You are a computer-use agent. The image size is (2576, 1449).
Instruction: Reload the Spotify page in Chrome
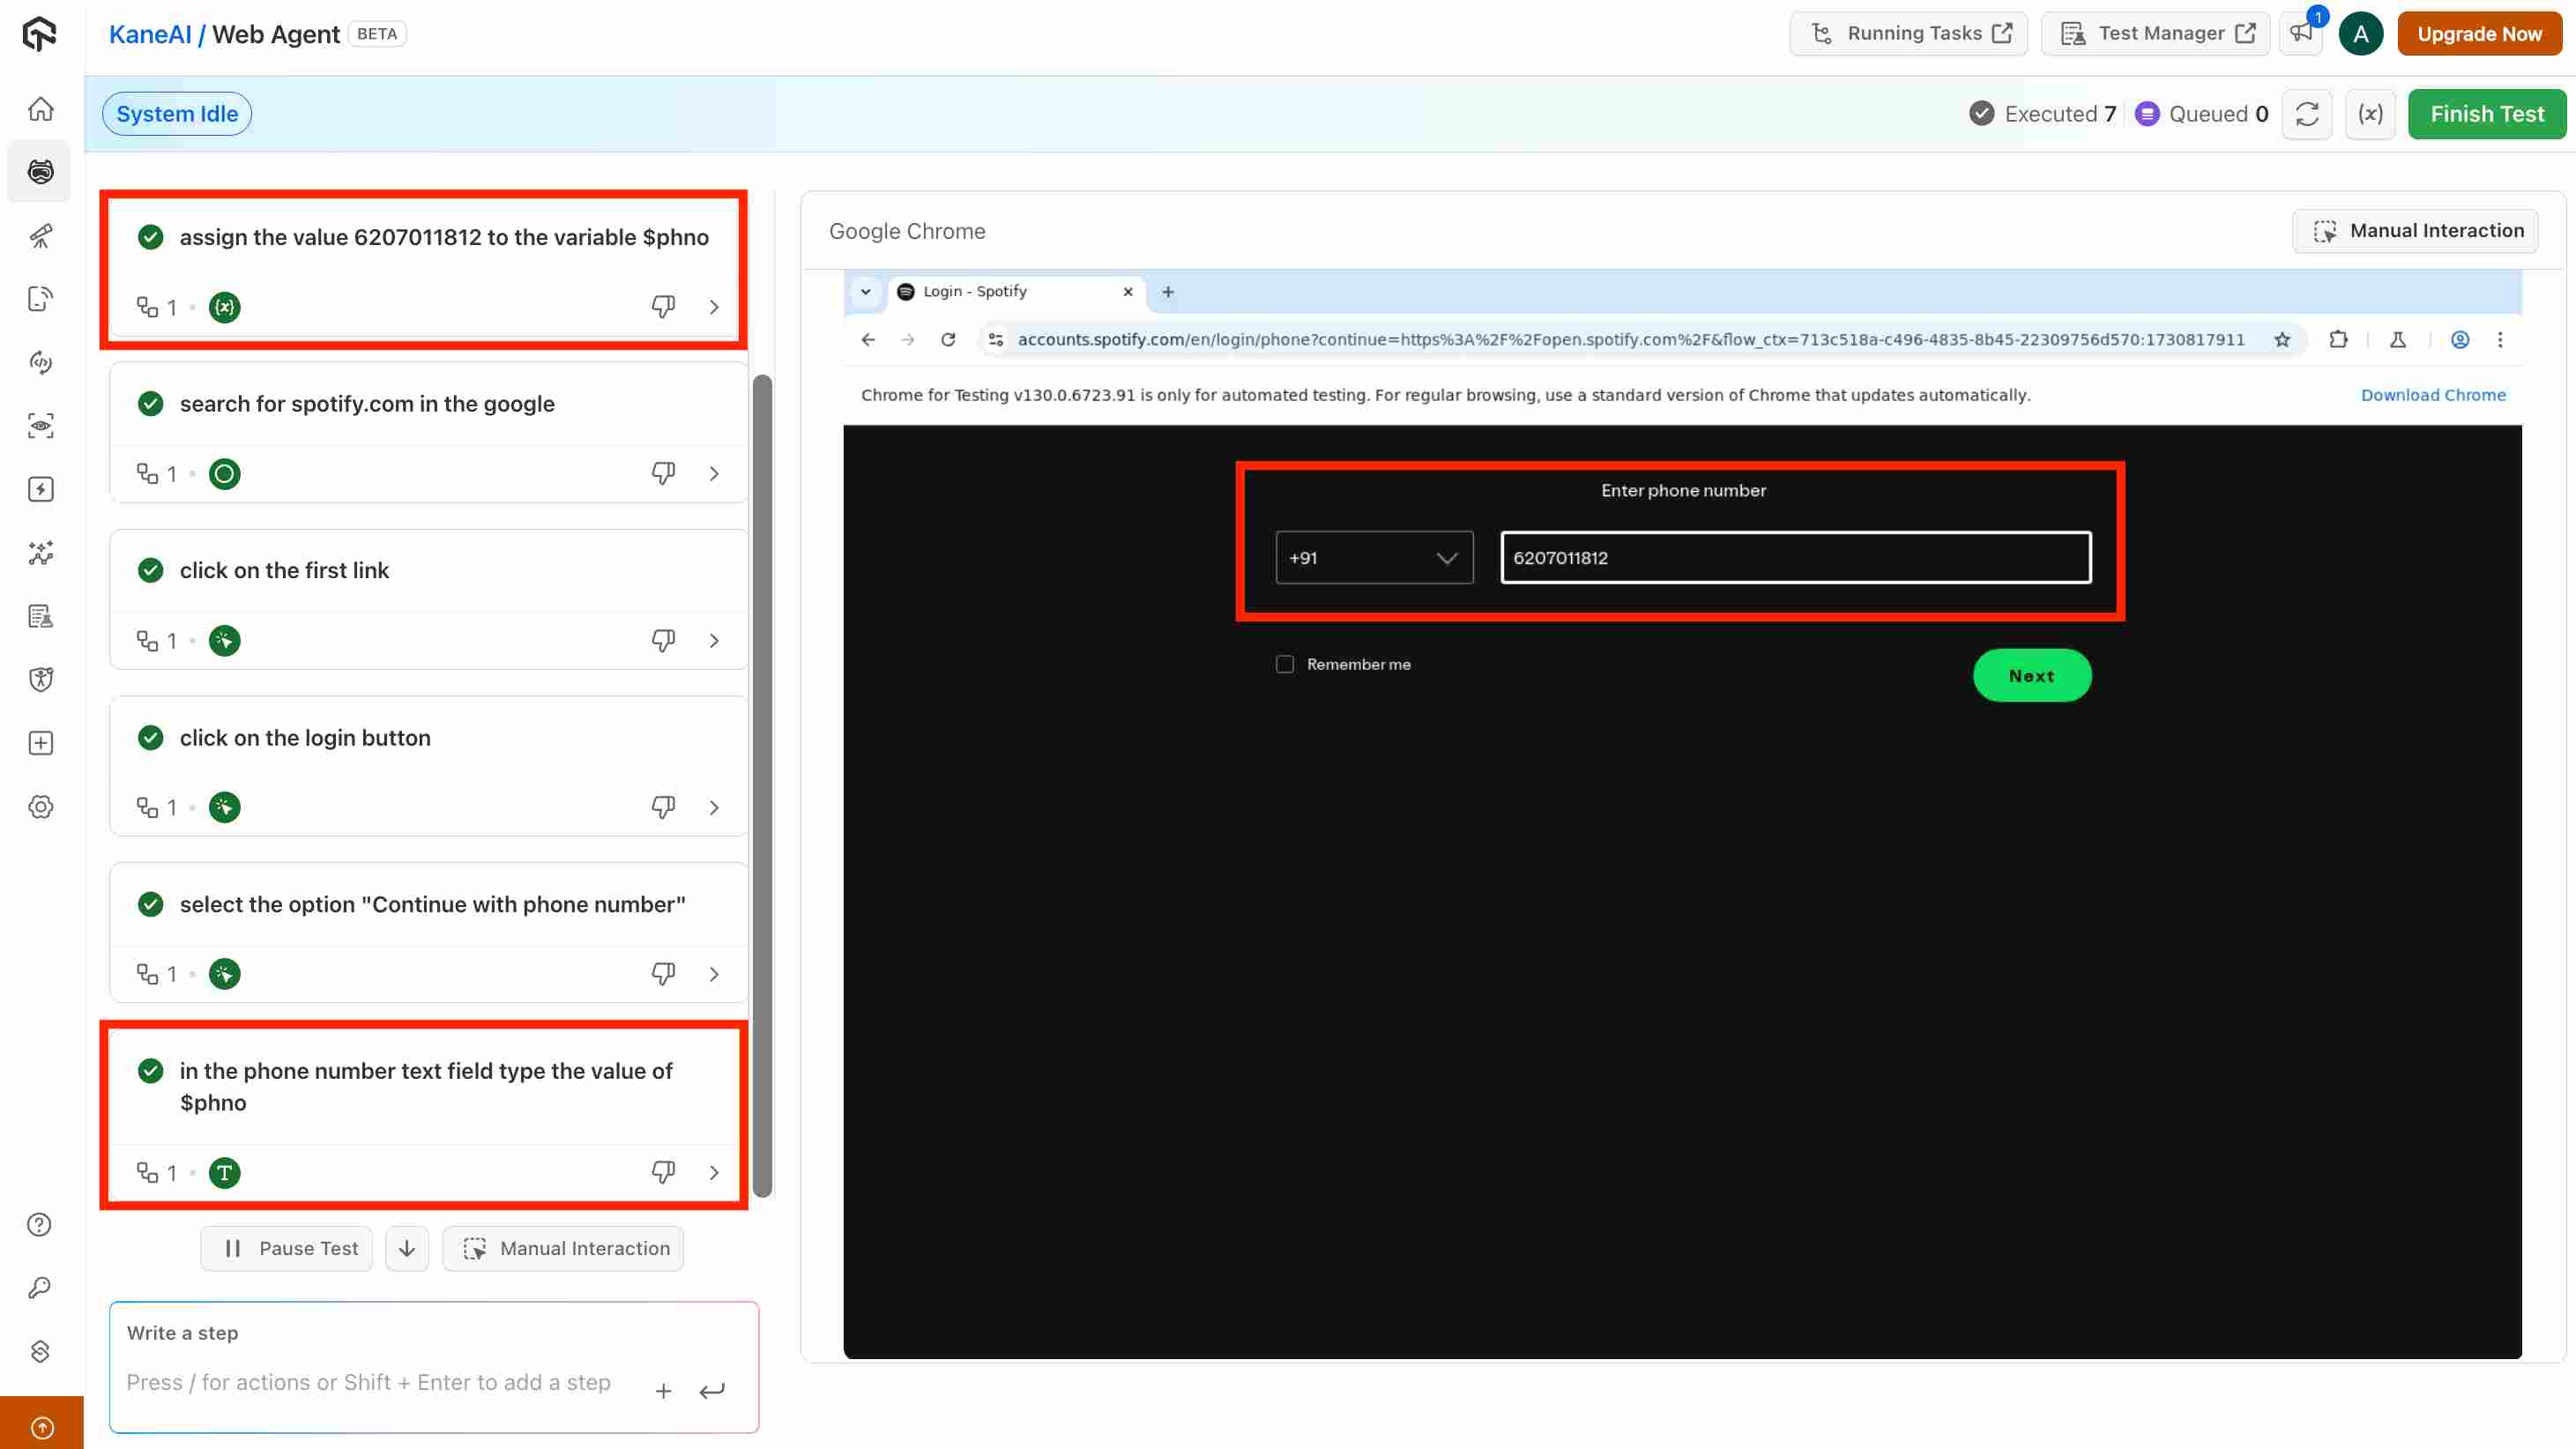coord(948,340)
